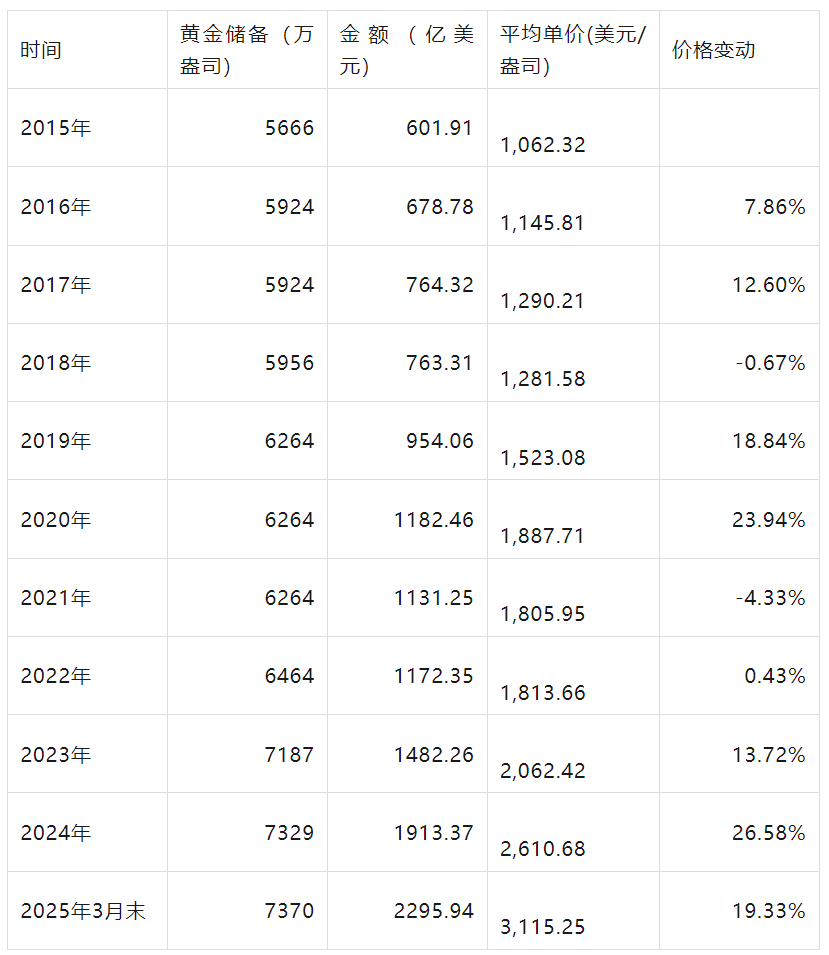829x955 pixels.
Task: Click the 2,062.42 average price cell
Action: pyautogui.click(x=573, y=753)
